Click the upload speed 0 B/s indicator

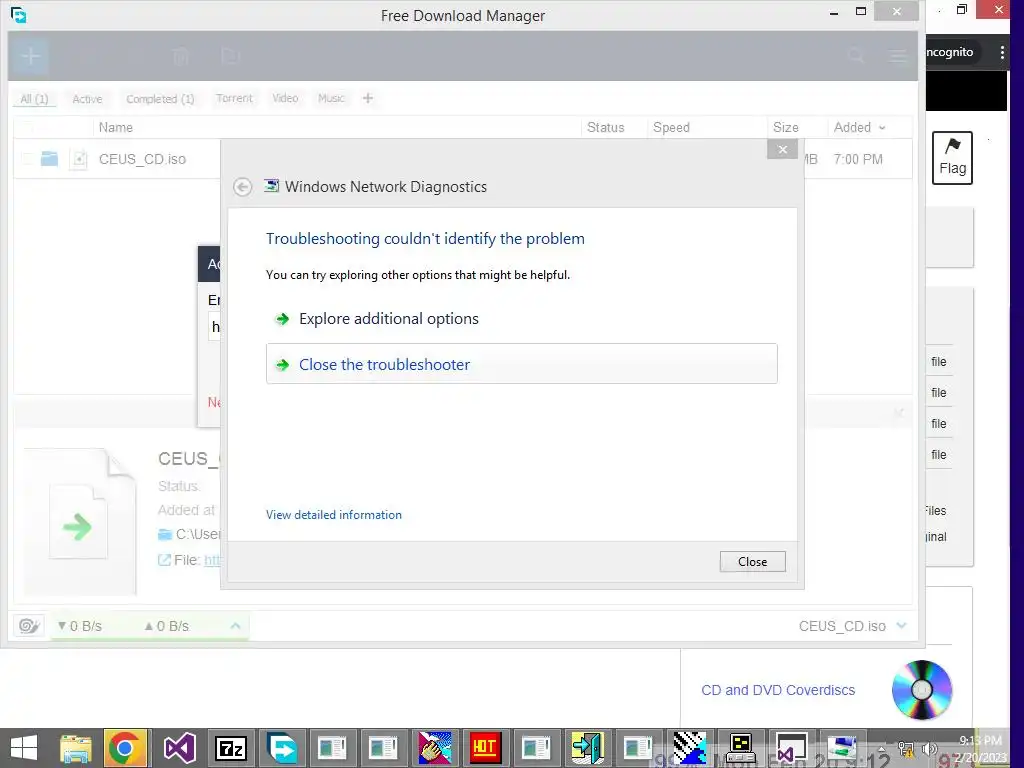(167, 626)
